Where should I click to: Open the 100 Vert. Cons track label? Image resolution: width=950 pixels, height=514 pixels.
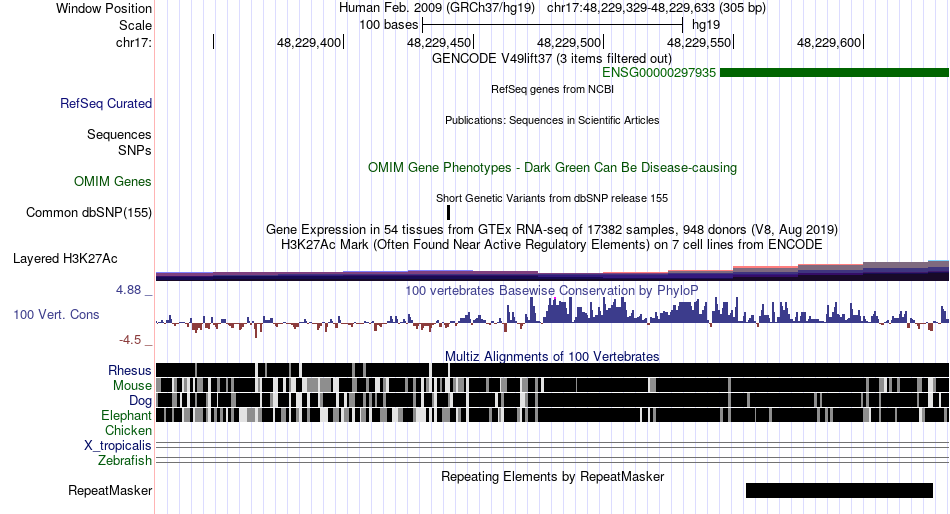[56, 315]
